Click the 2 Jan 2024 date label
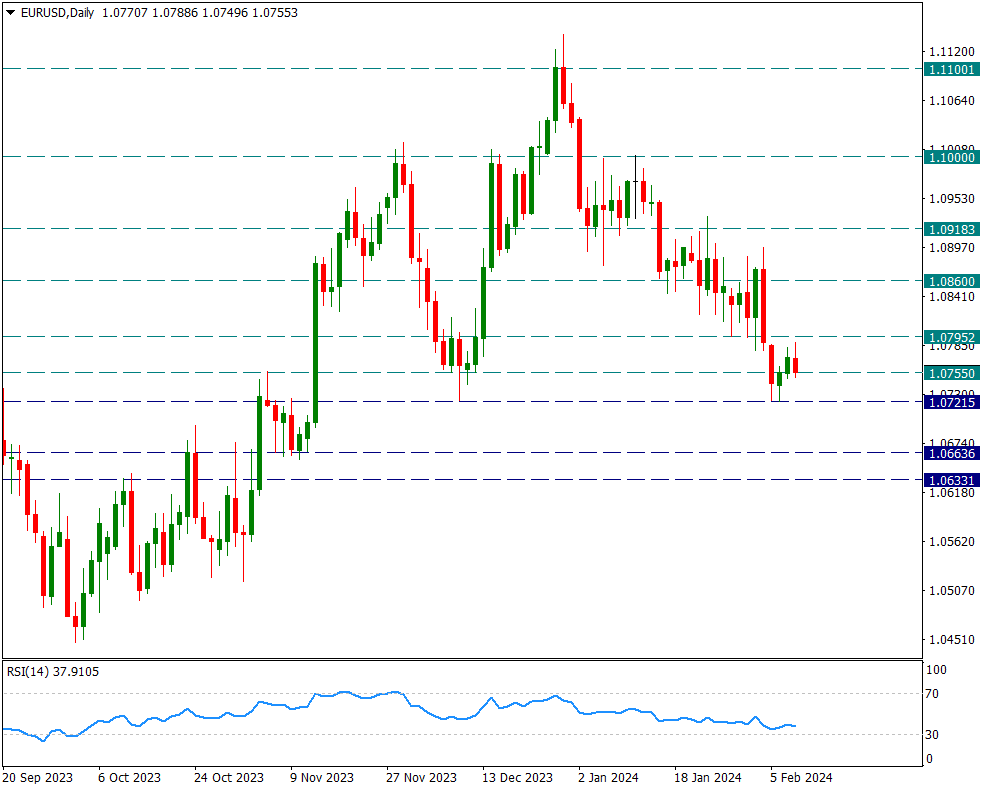This screenshot has height=790, width=986. coord(608,777)
